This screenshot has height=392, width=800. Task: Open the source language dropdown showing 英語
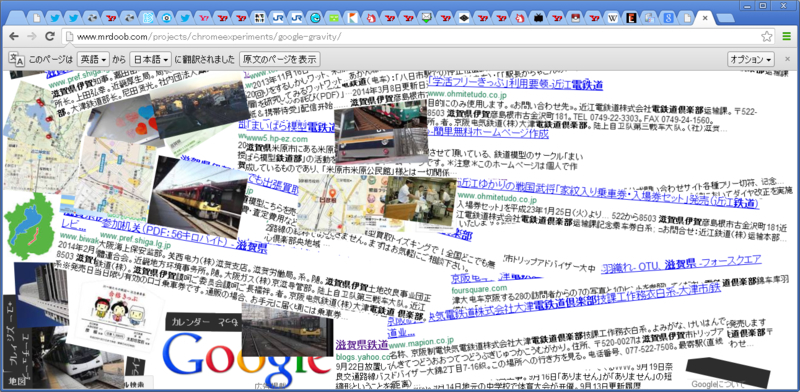point(94,59)
